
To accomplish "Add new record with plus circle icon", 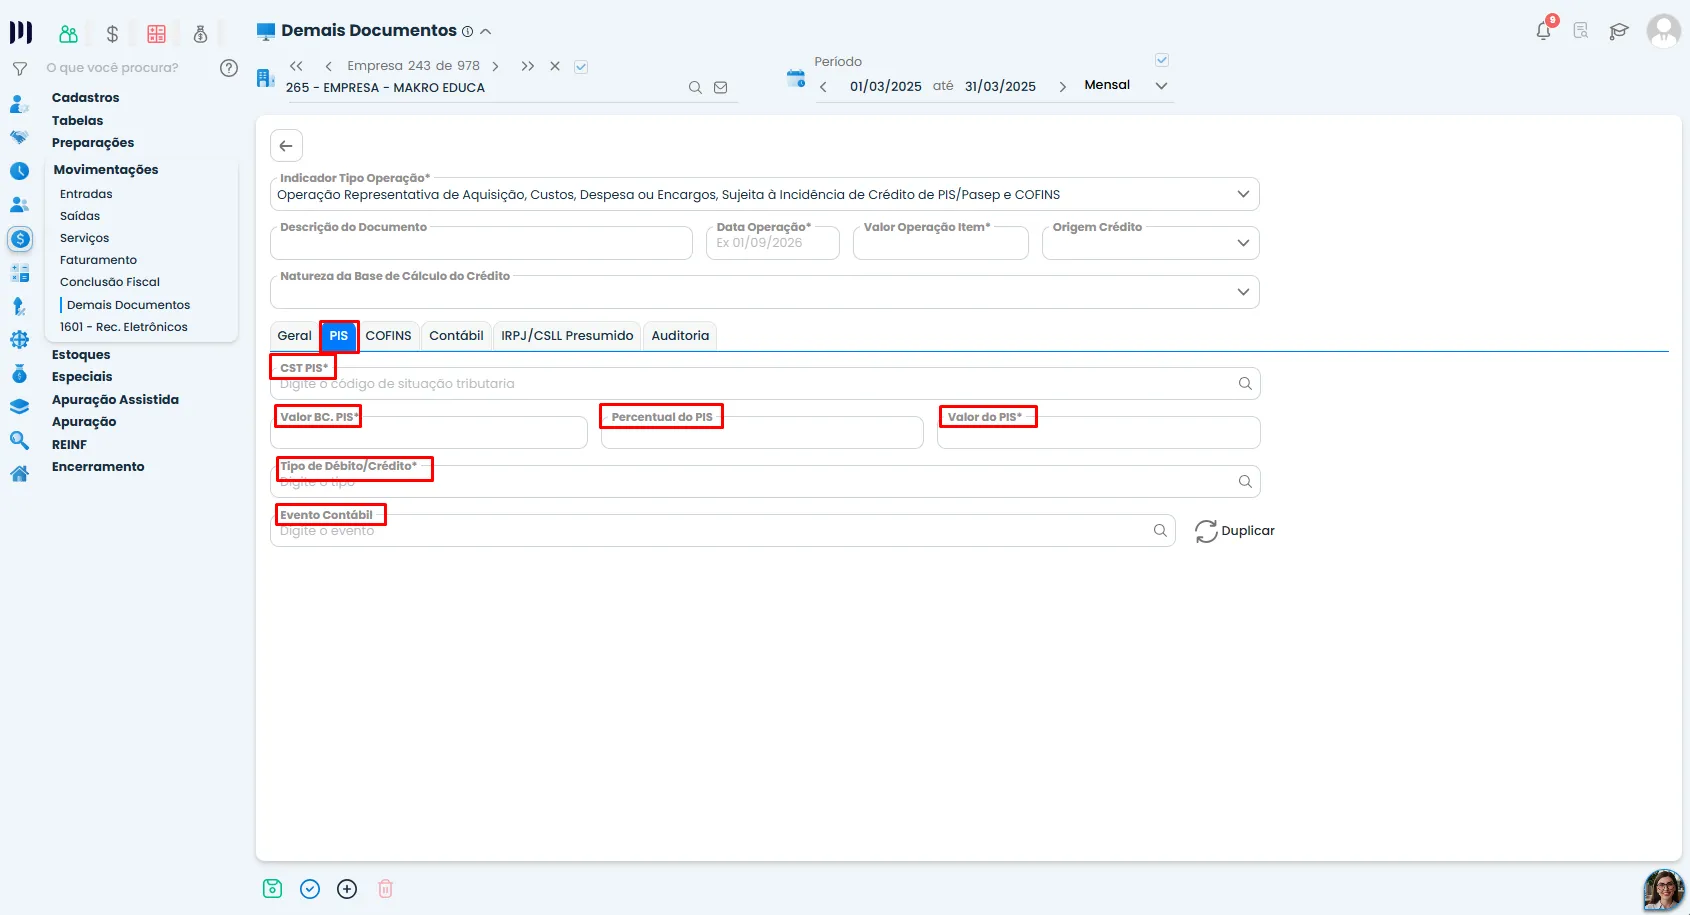I will point(347,889).
